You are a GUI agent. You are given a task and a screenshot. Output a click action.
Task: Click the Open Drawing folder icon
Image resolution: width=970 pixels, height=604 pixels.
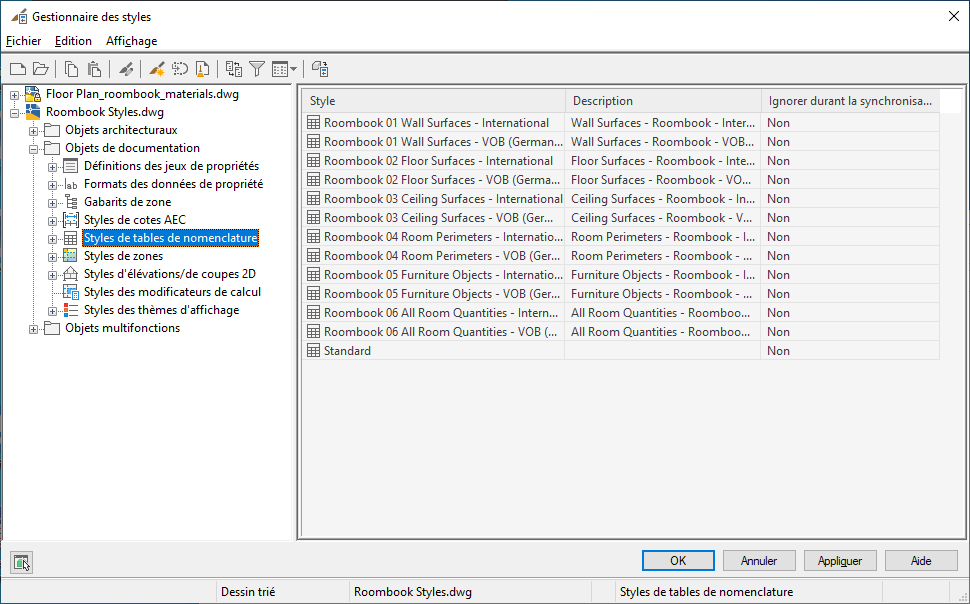(x=41, y=69)
